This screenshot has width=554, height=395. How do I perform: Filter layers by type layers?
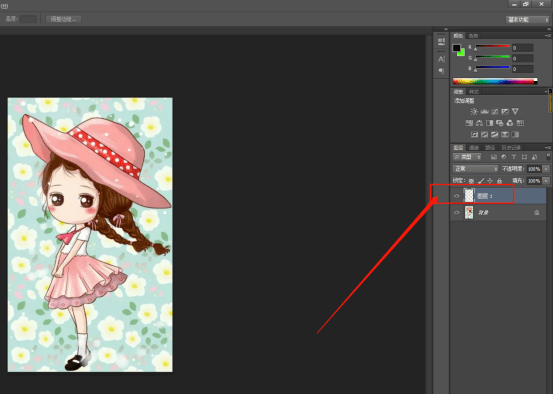[514, 157]
